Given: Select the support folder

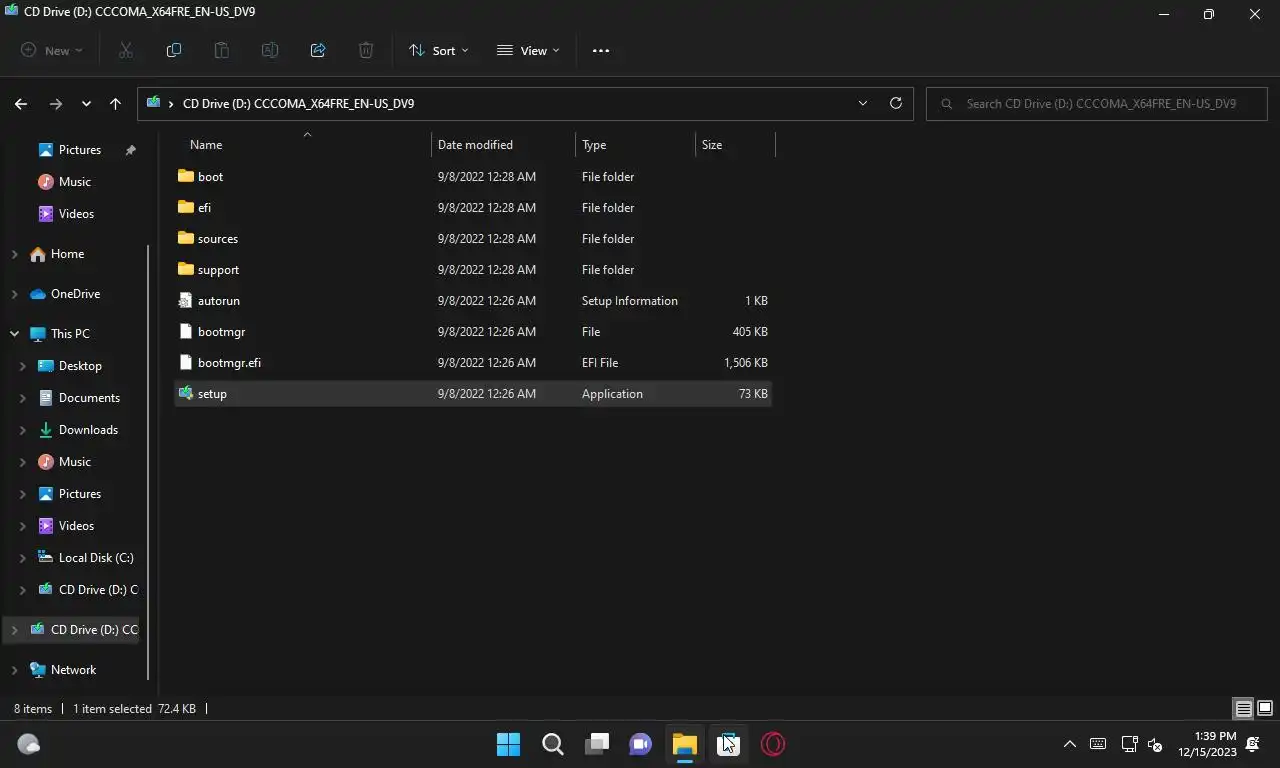Looking at the screenshot, I should 472,269.
